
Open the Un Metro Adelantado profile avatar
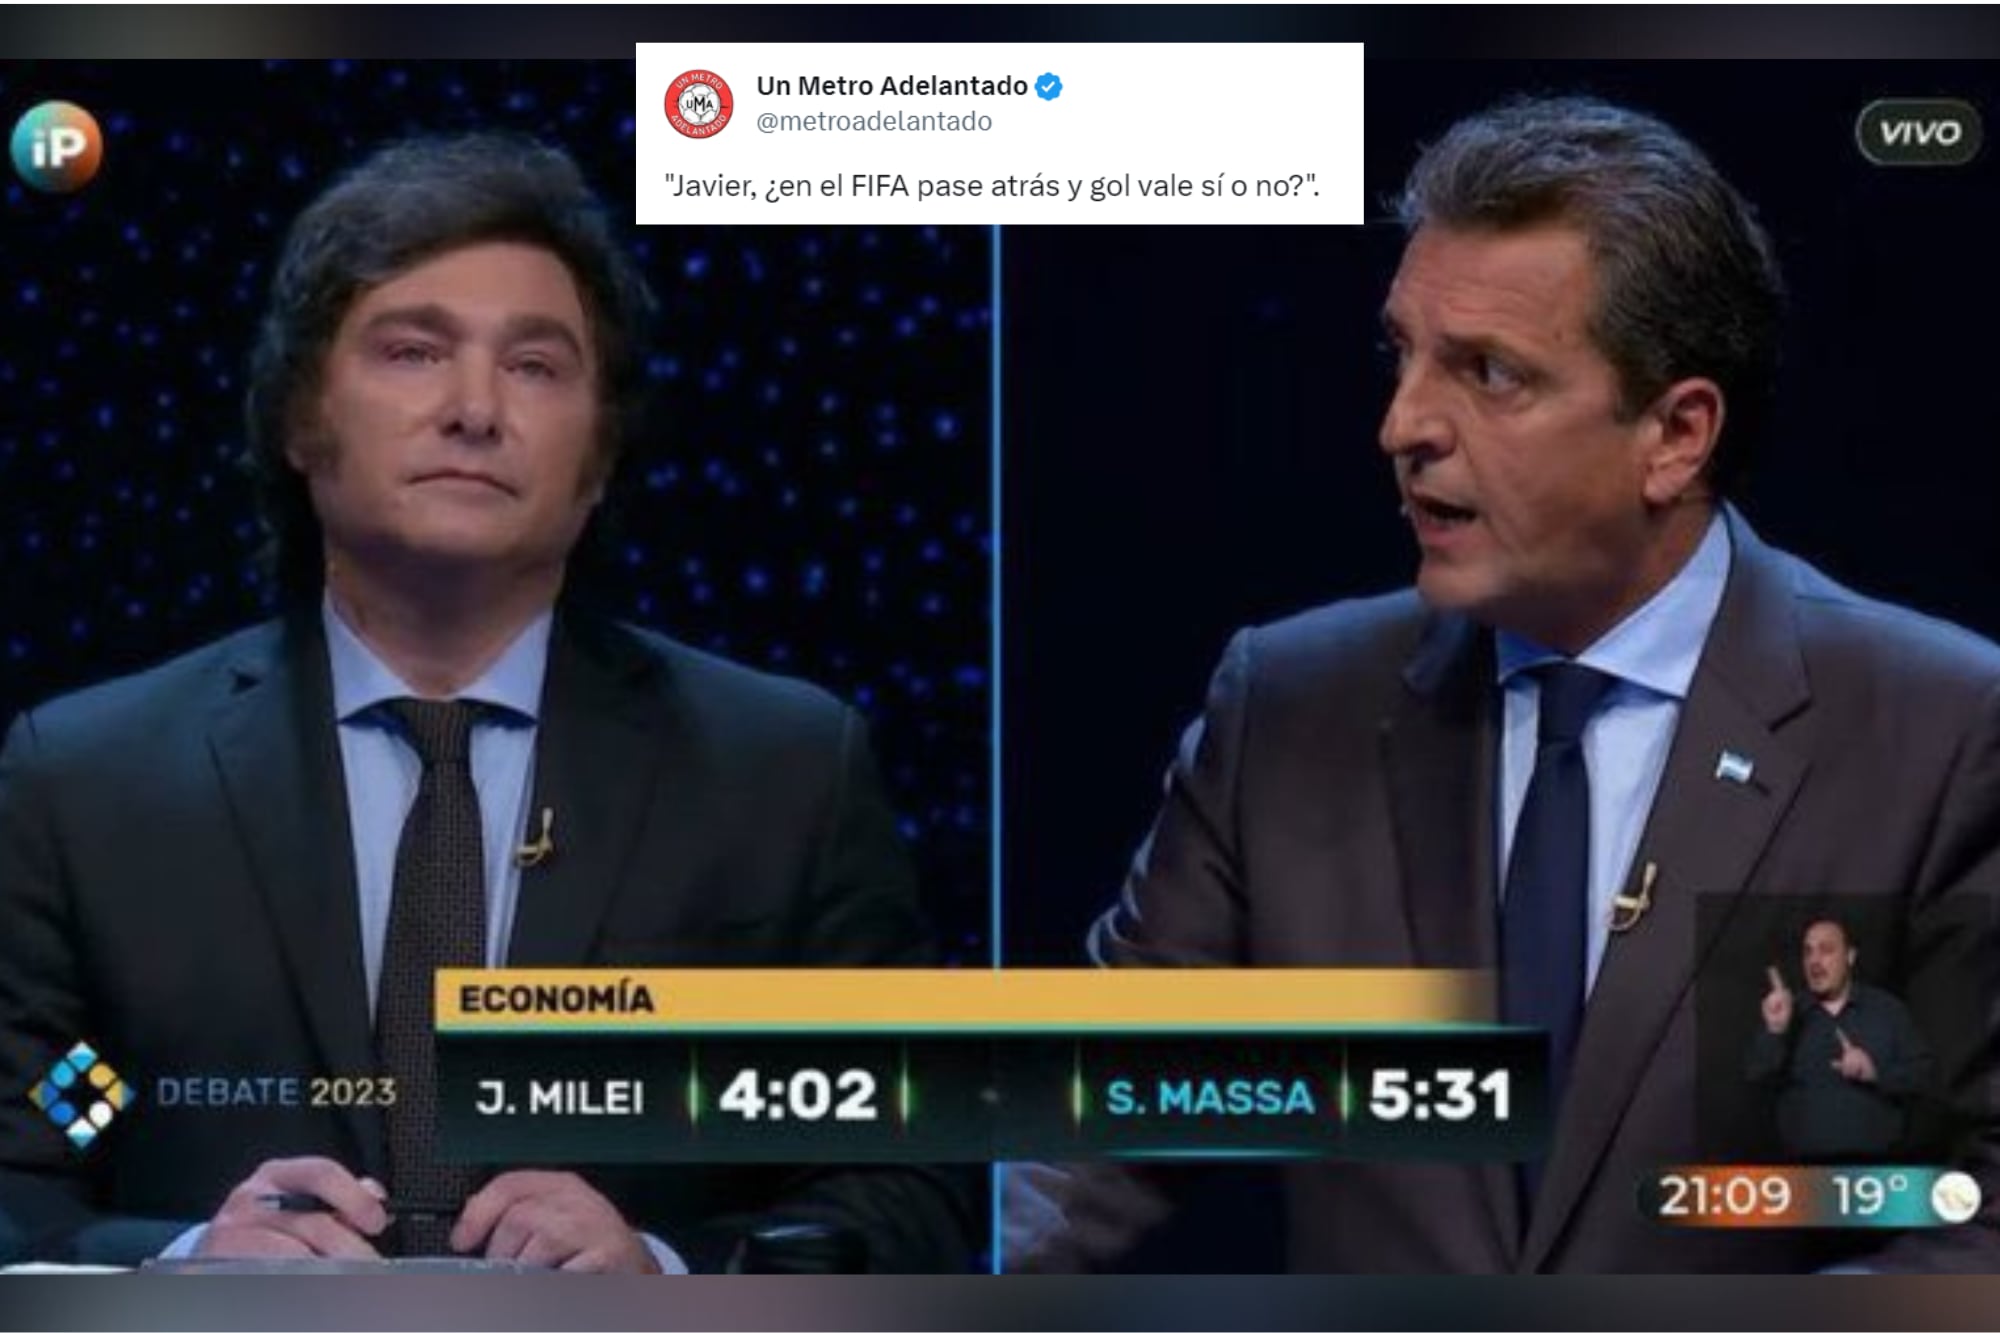tap(698, 103)
